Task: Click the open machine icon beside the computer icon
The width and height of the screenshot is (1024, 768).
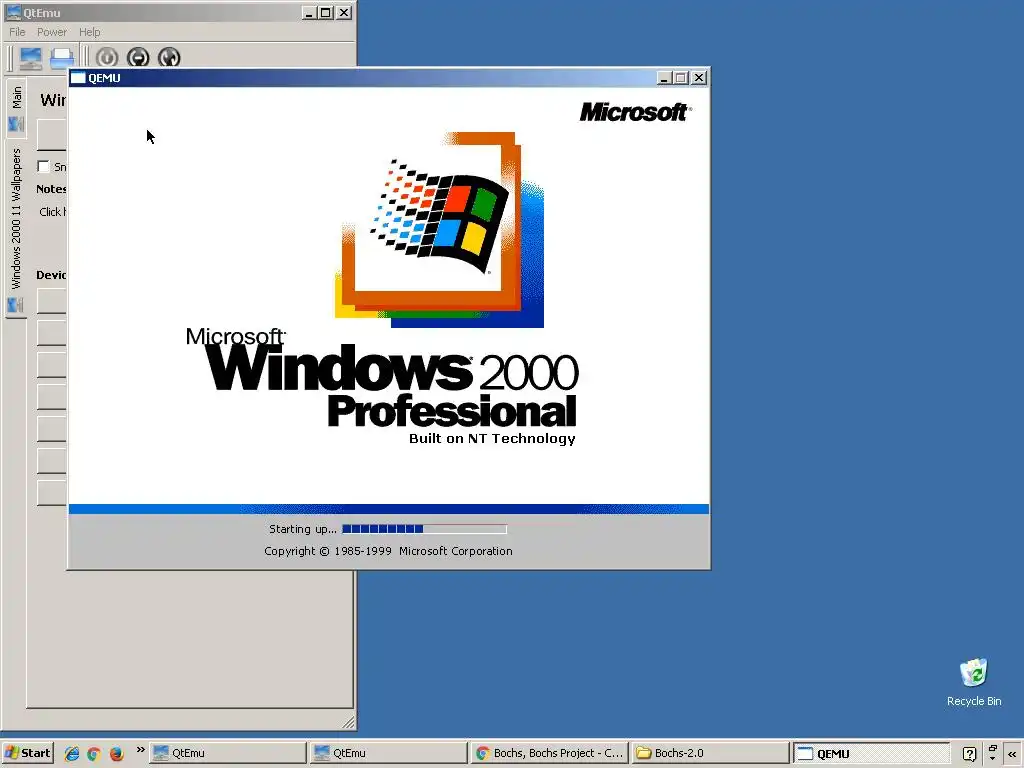Action: coord(62,58)
